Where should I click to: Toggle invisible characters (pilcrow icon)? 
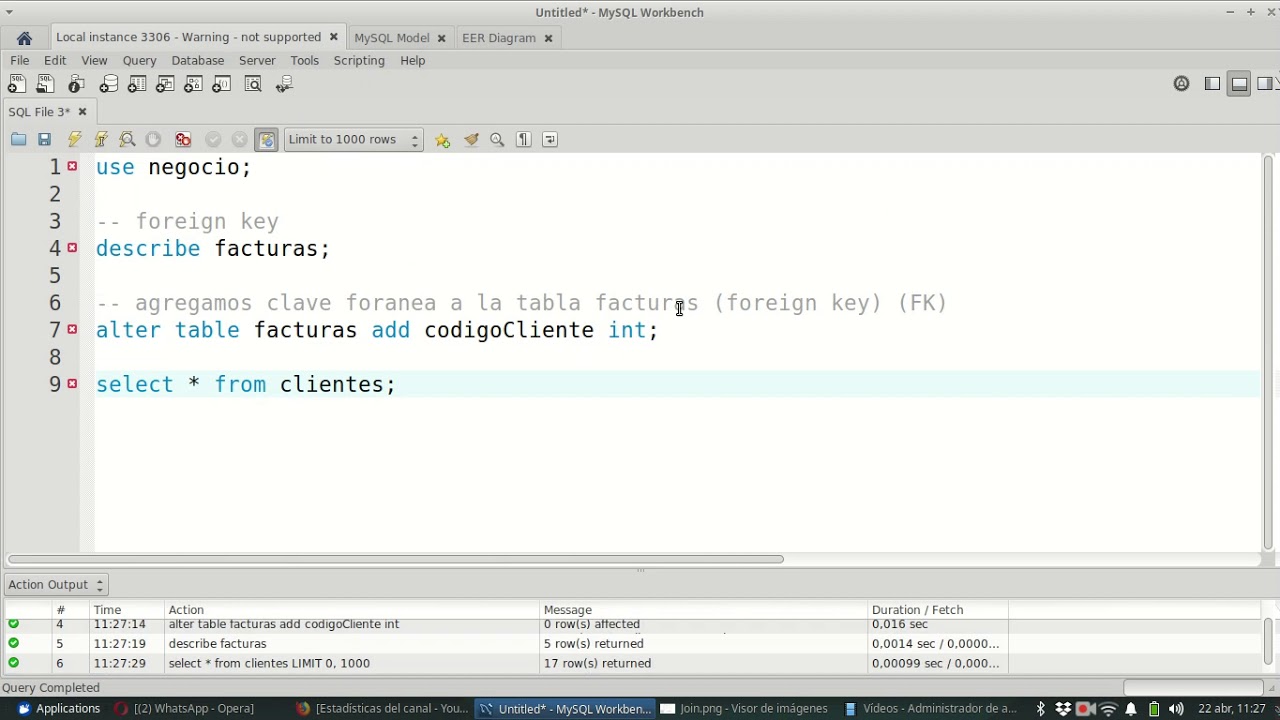[523, 140]
